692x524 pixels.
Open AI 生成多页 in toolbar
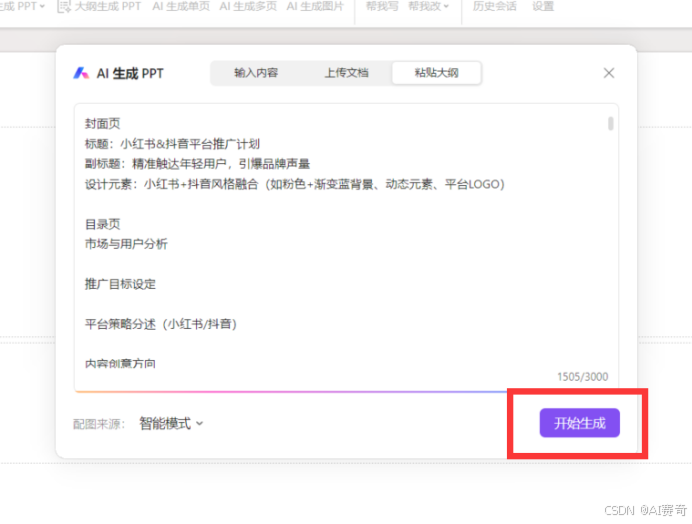248,6
